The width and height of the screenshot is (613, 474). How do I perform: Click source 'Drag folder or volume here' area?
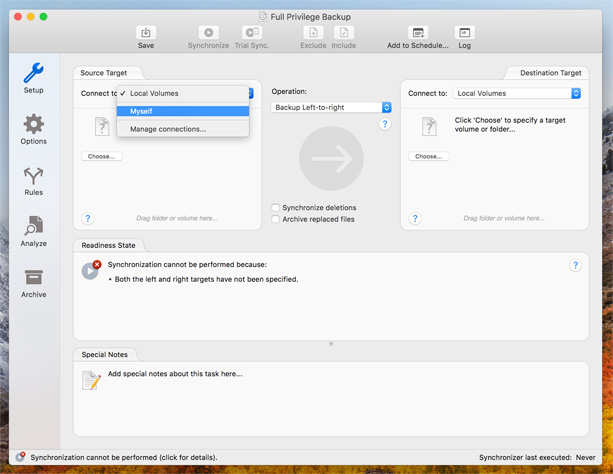[x=177, y=218]
